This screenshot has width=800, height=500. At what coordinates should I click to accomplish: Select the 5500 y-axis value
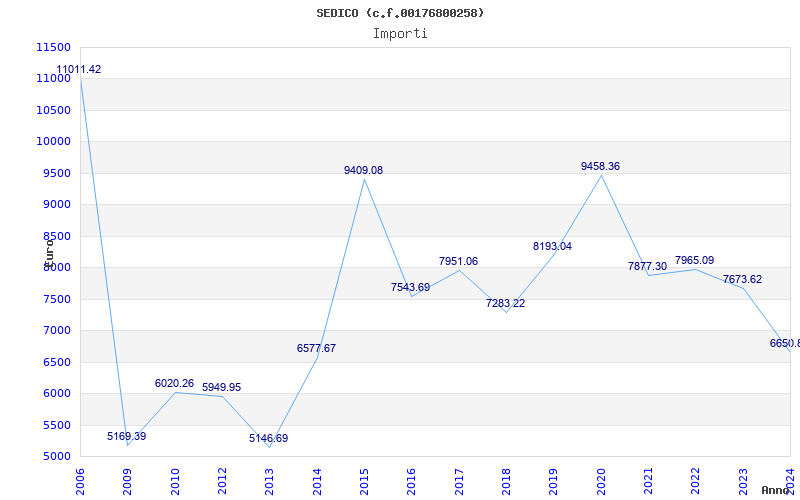56,425
